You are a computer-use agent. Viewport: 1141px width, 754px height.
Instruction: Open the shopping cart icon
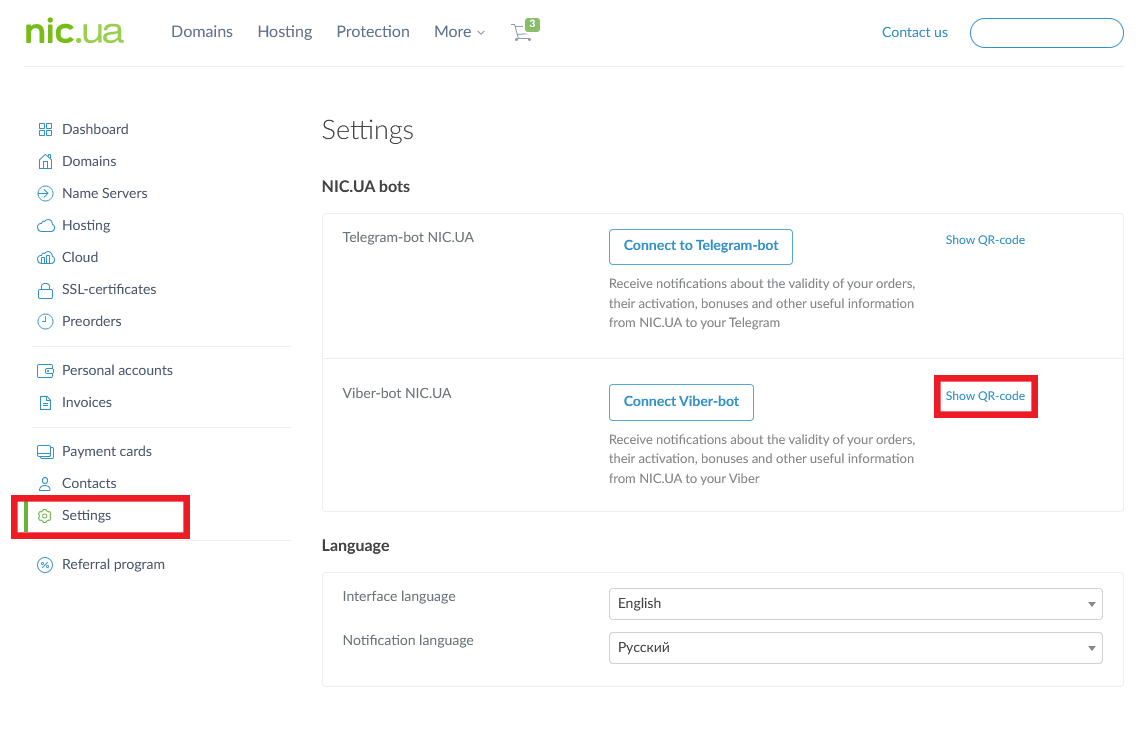(522, 32)
